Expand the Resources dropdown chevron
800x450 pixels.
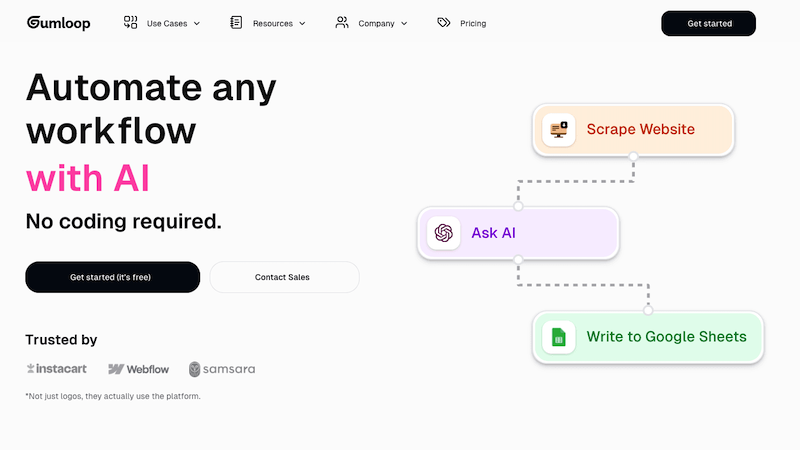coord(302,23)
